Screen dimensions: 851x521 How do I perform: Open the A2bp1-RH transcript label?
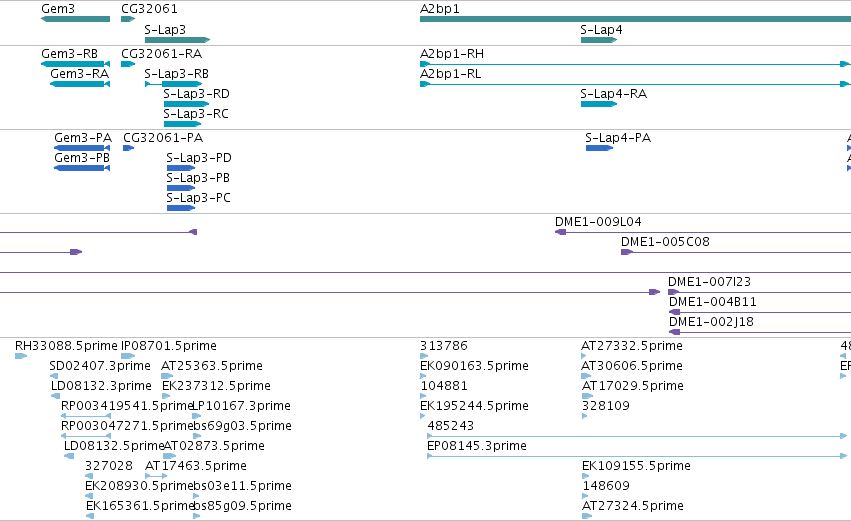tap(452, 54)
